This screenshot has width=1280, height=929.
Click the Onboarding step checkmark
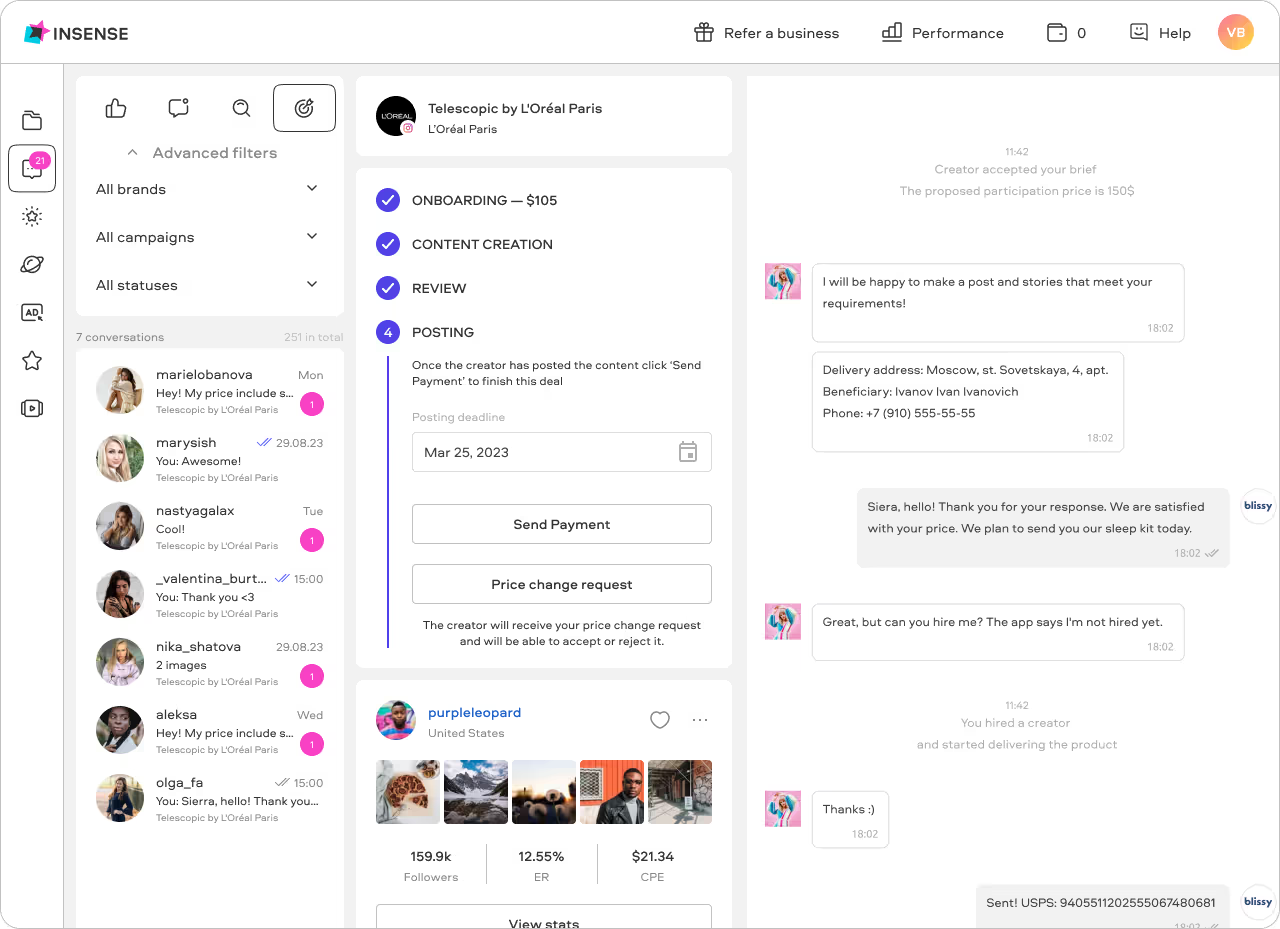pos(388,200)
